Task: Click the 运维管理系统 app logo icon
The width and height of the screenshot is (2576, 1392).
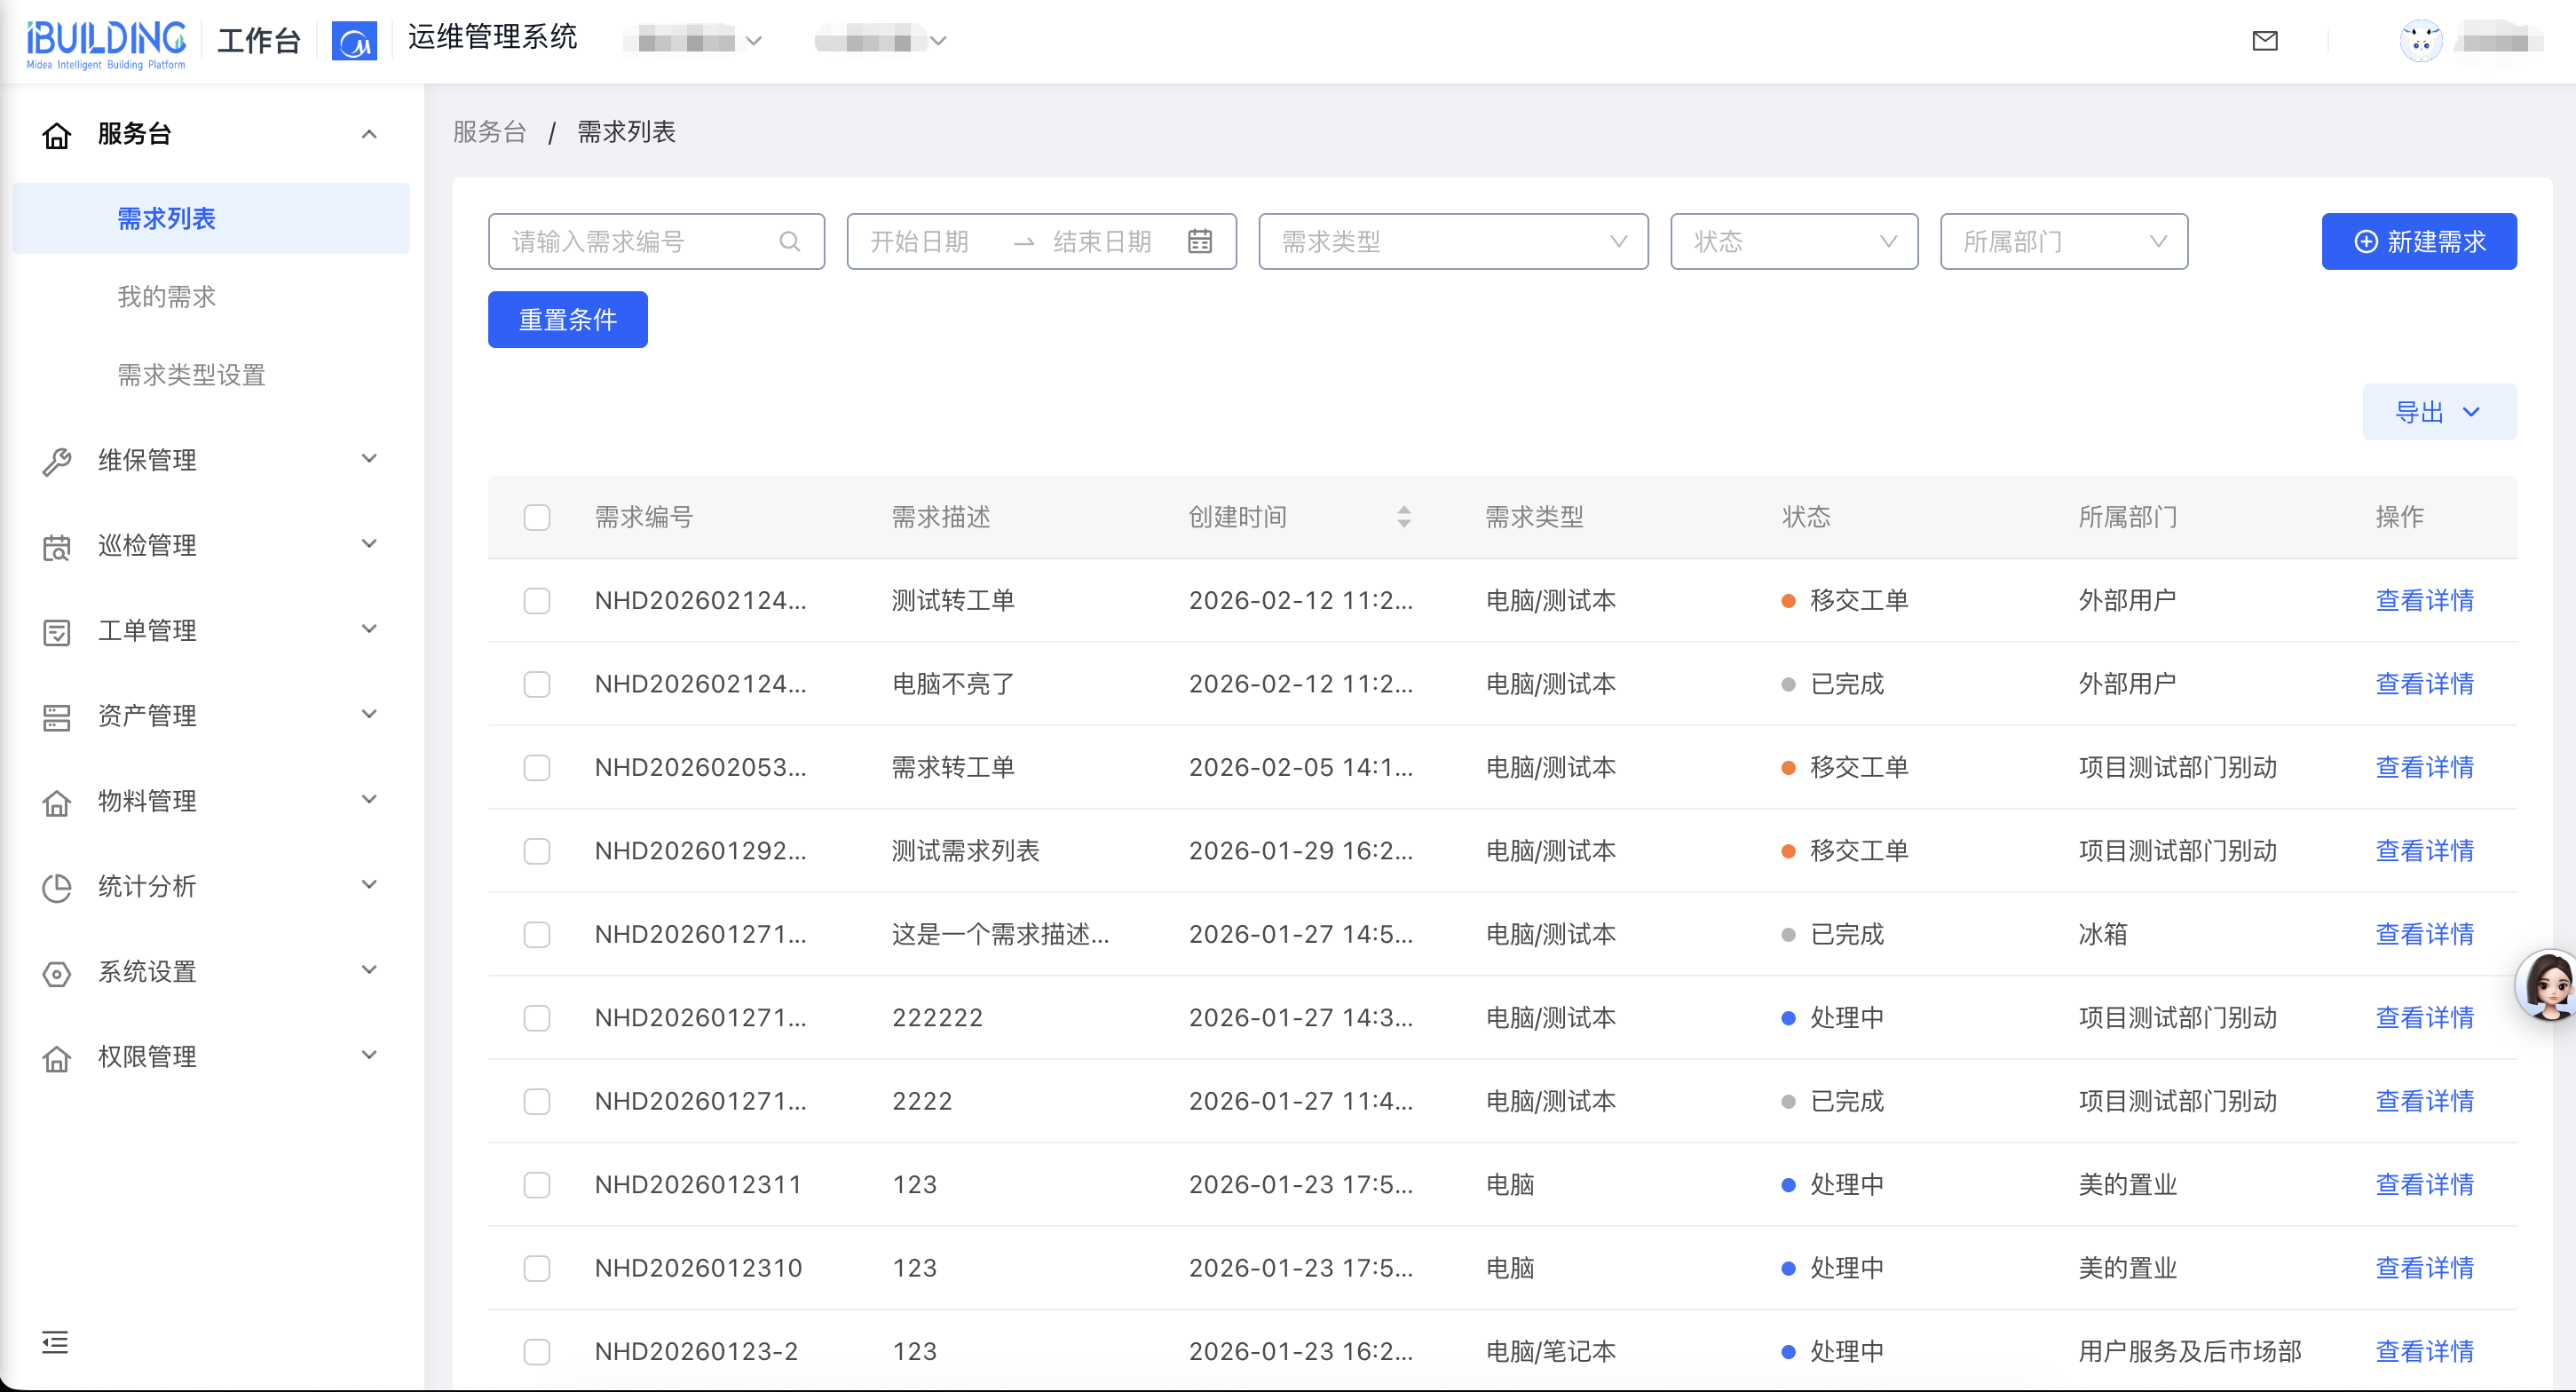Action: coord(354,41)
